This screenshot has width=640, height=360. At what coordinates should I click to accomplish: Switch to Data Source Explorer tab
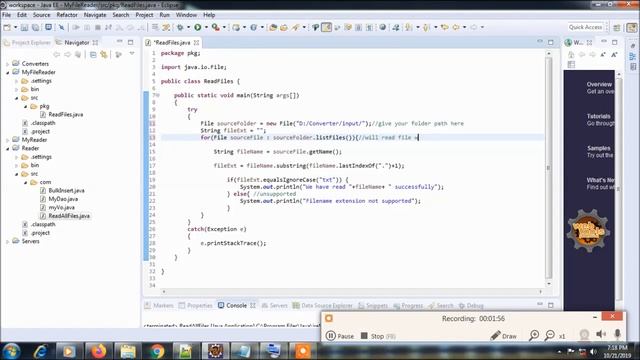322,305
